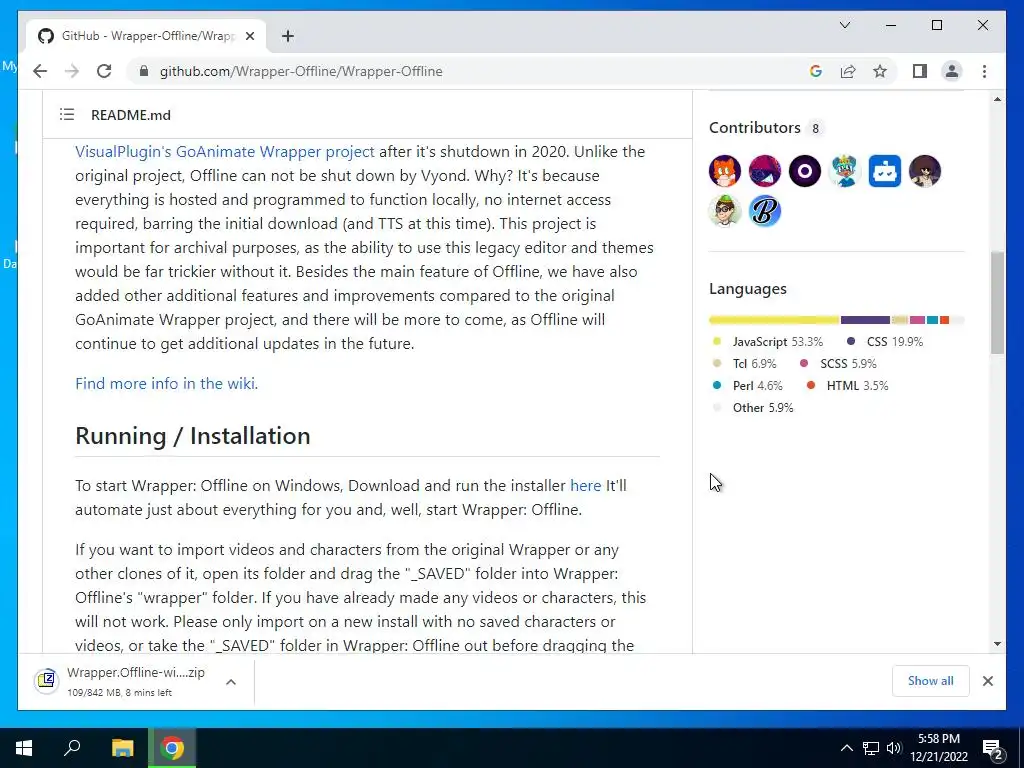The image size is (1024, 768).
Task: Open the glasses green hat avatar contributor
Action: point(725,211)
